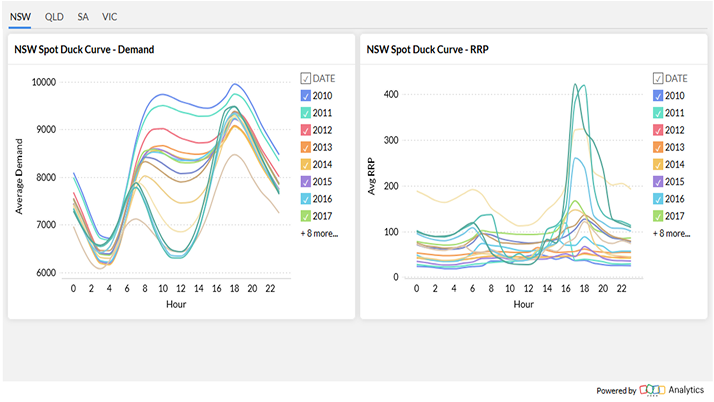Toggle DATE checkbox in Demand chart legend
The width and height of the screenshot is (714, 402).
[x=305, y=78]
